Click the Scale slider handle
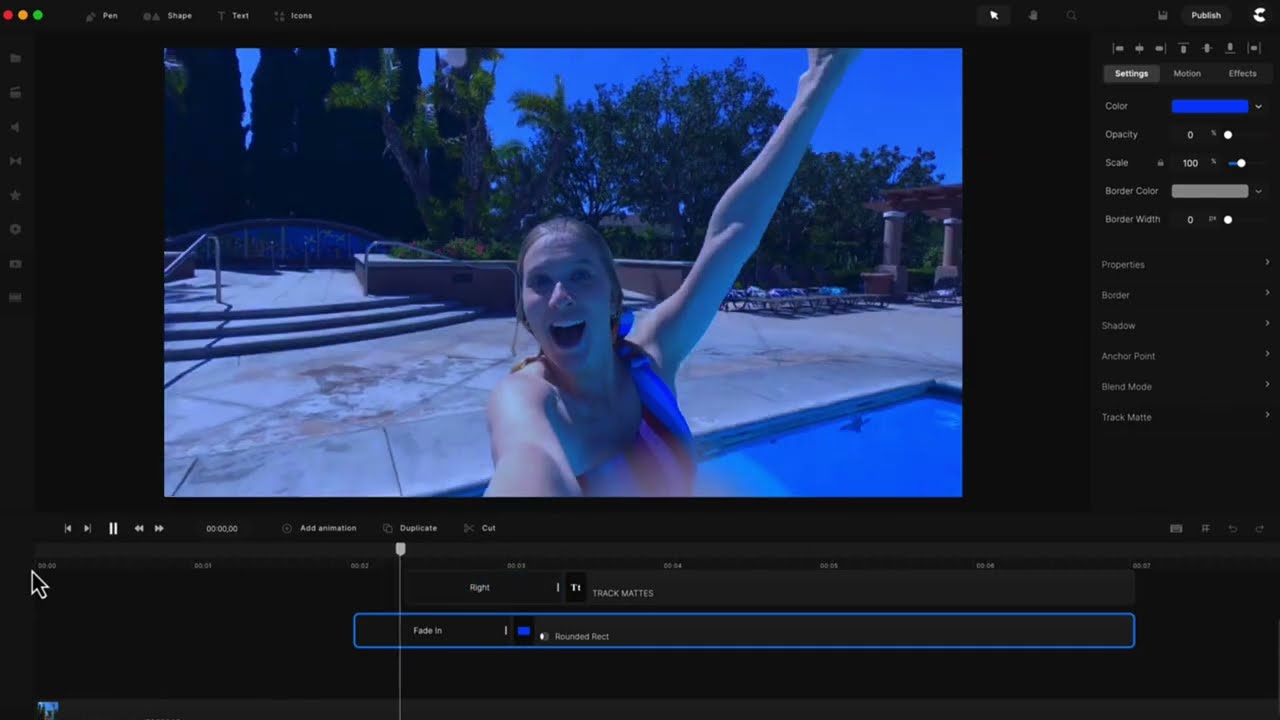Screen dimensions: 1280x720 pyautogui.click(x=1241, y=163)
